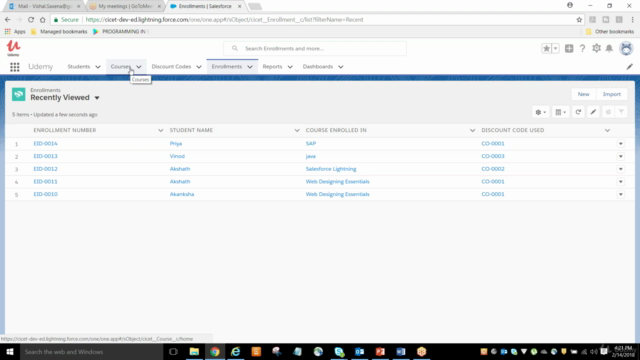The width and height of the screenshot is (640, 360).
Task: Expand the Courses tab dropdown arrow
Action: [x=139, y=67]
